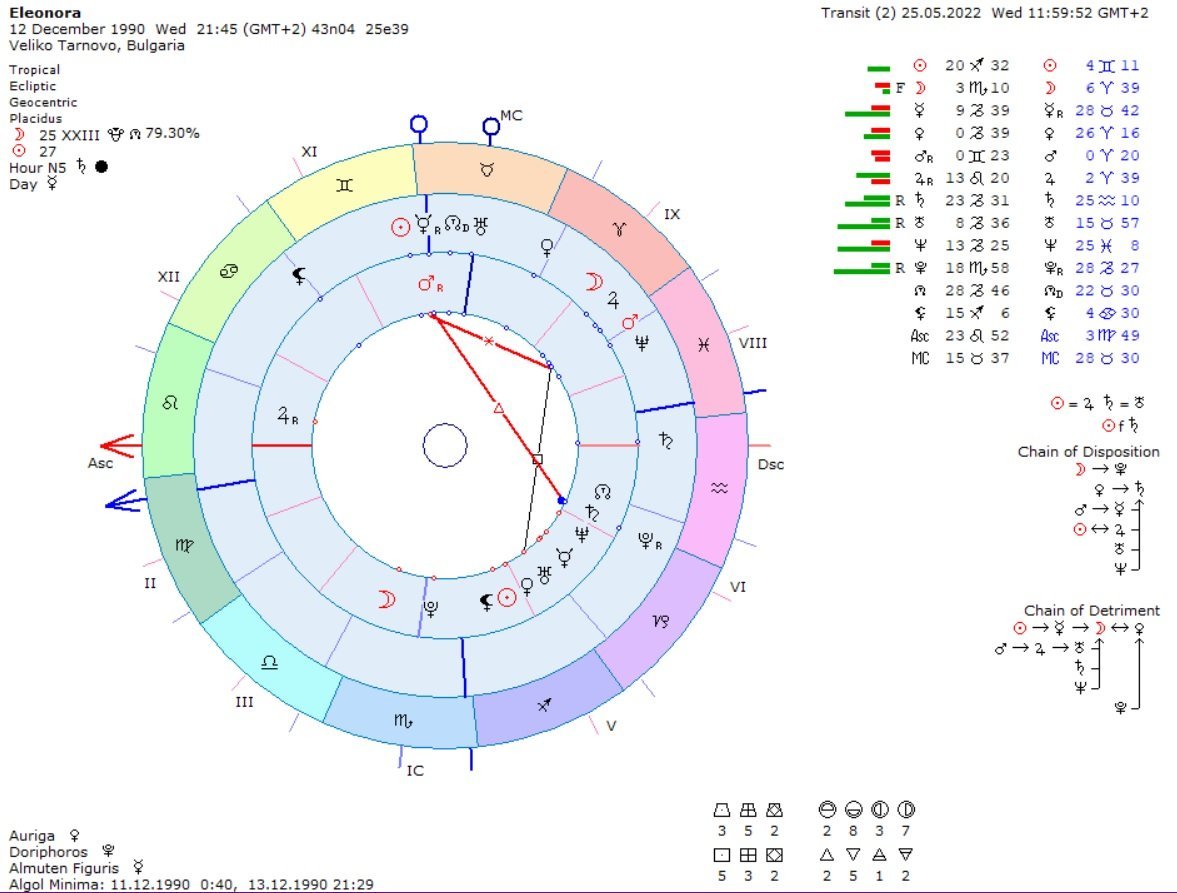Click the green Leo sign segment
The image size is (1177, 893).
(171, 403)
